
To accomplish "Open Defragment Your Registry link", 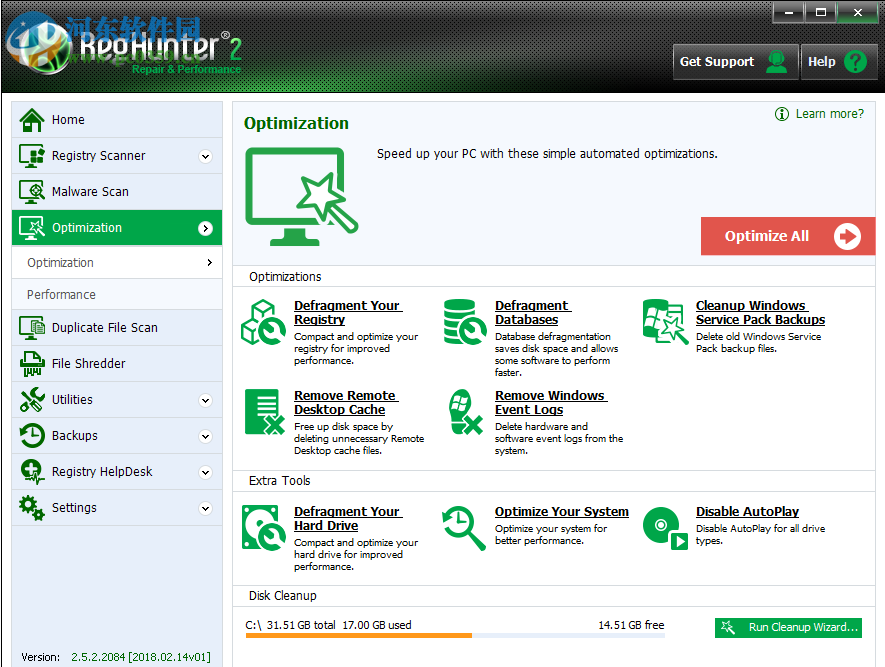I will pos(348,313).
